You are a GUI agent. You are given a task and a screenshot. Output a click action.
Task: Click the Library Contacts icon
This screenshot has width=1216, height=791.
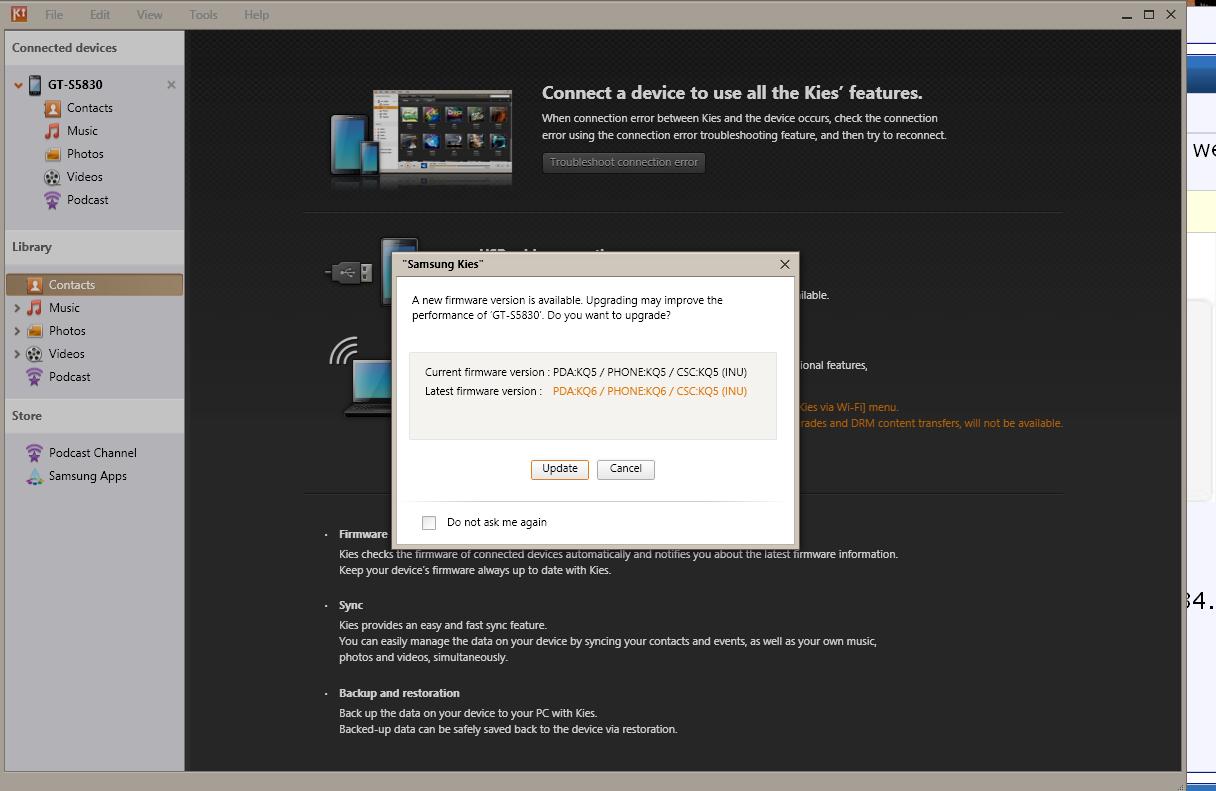35,285
